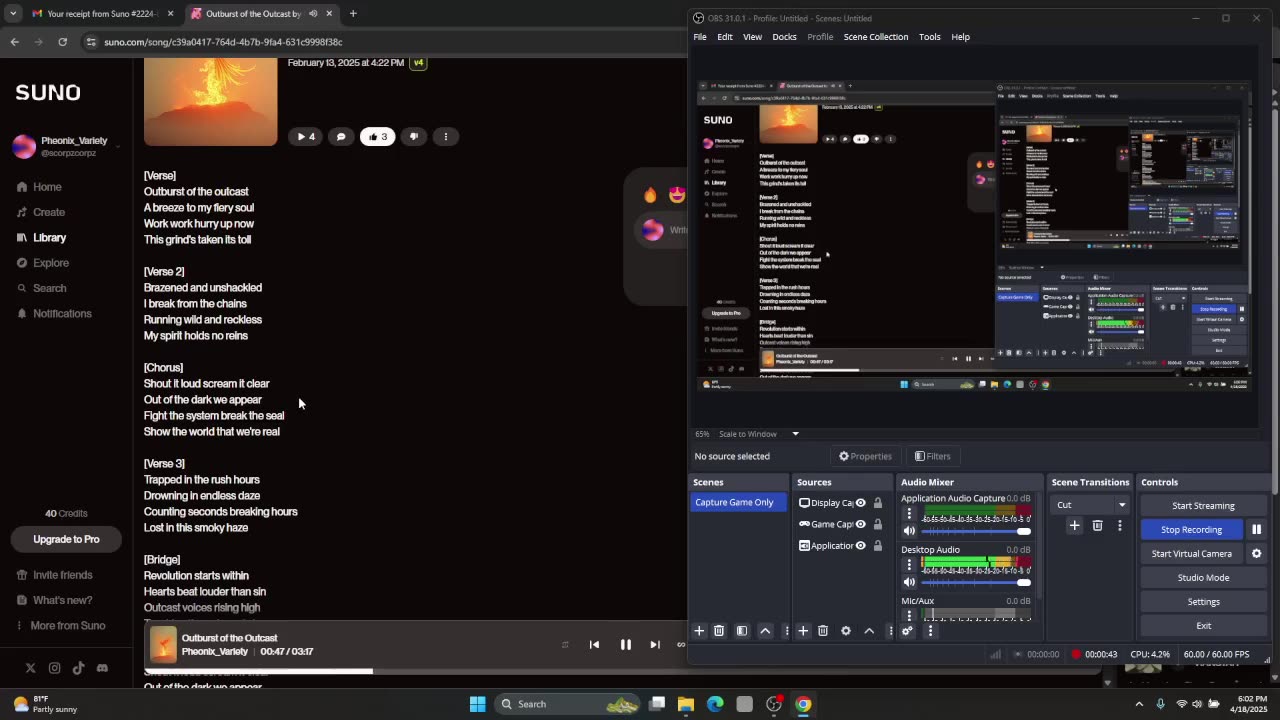
Task: Add a configurable scene transition
Action: 1074,525
